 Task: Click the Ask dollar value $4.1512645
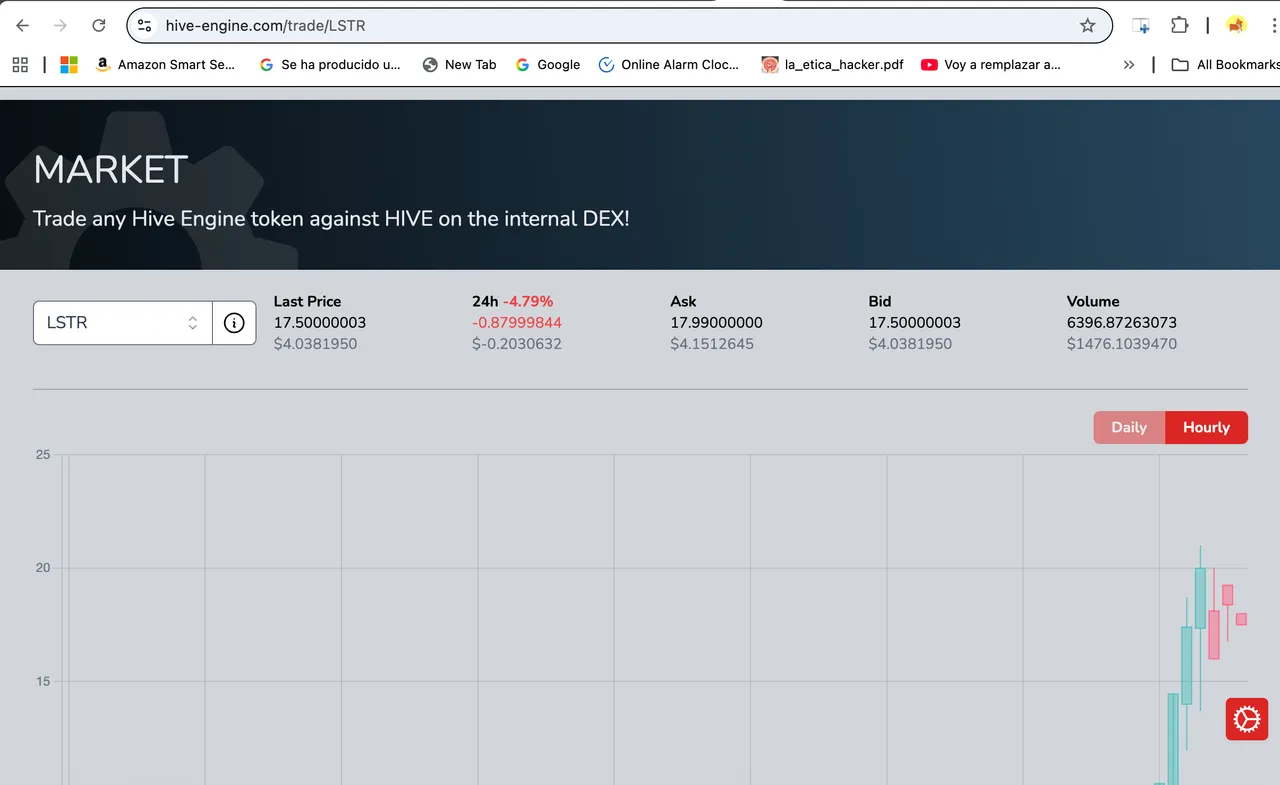tap(712, 343)
